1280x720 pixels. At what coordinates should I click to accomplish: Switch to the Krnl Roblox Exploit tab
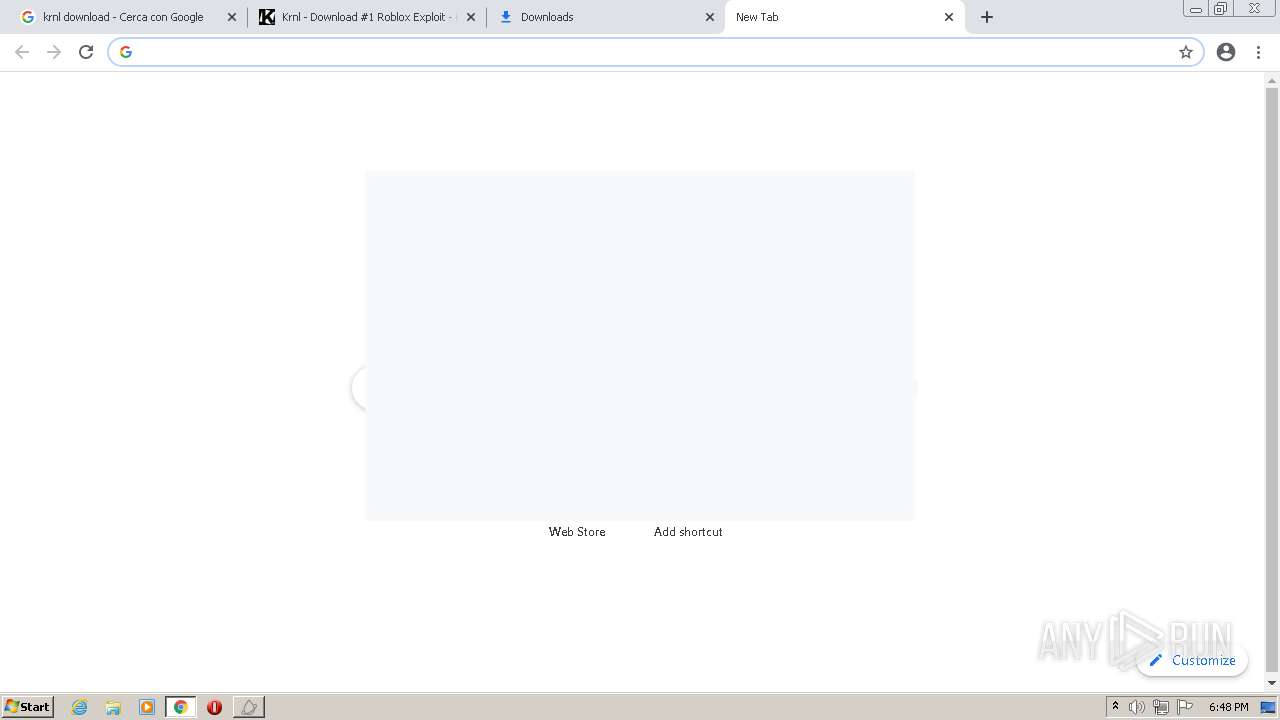(x=368, y=17)
